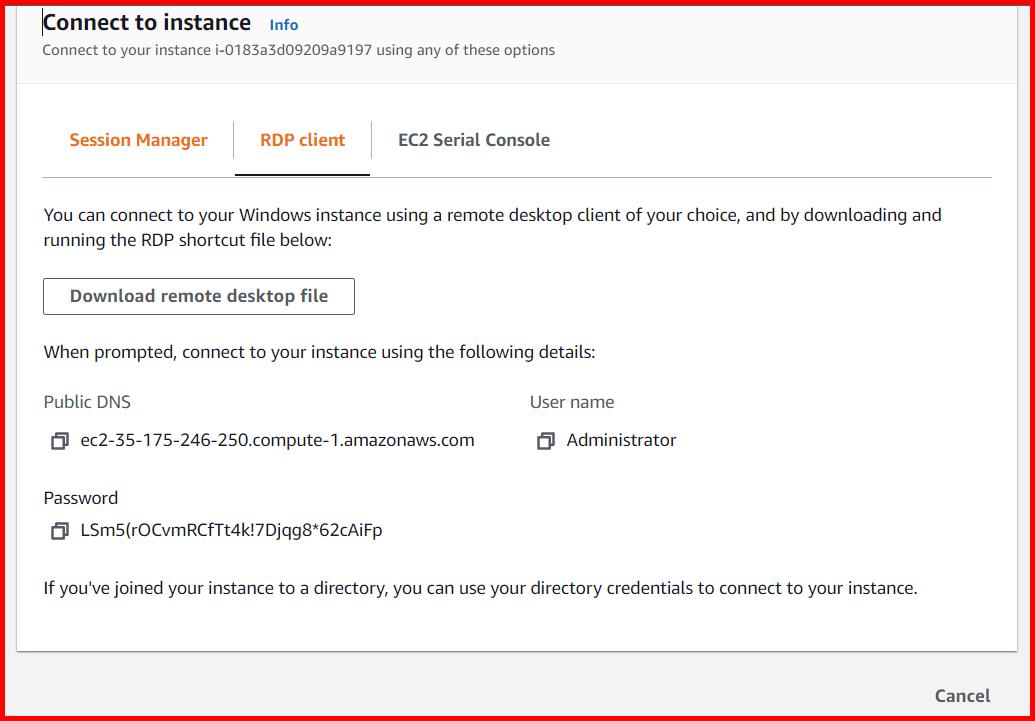1035x721 pixels.
Task: Click Download remote desktop file
Action: point(198,295)
